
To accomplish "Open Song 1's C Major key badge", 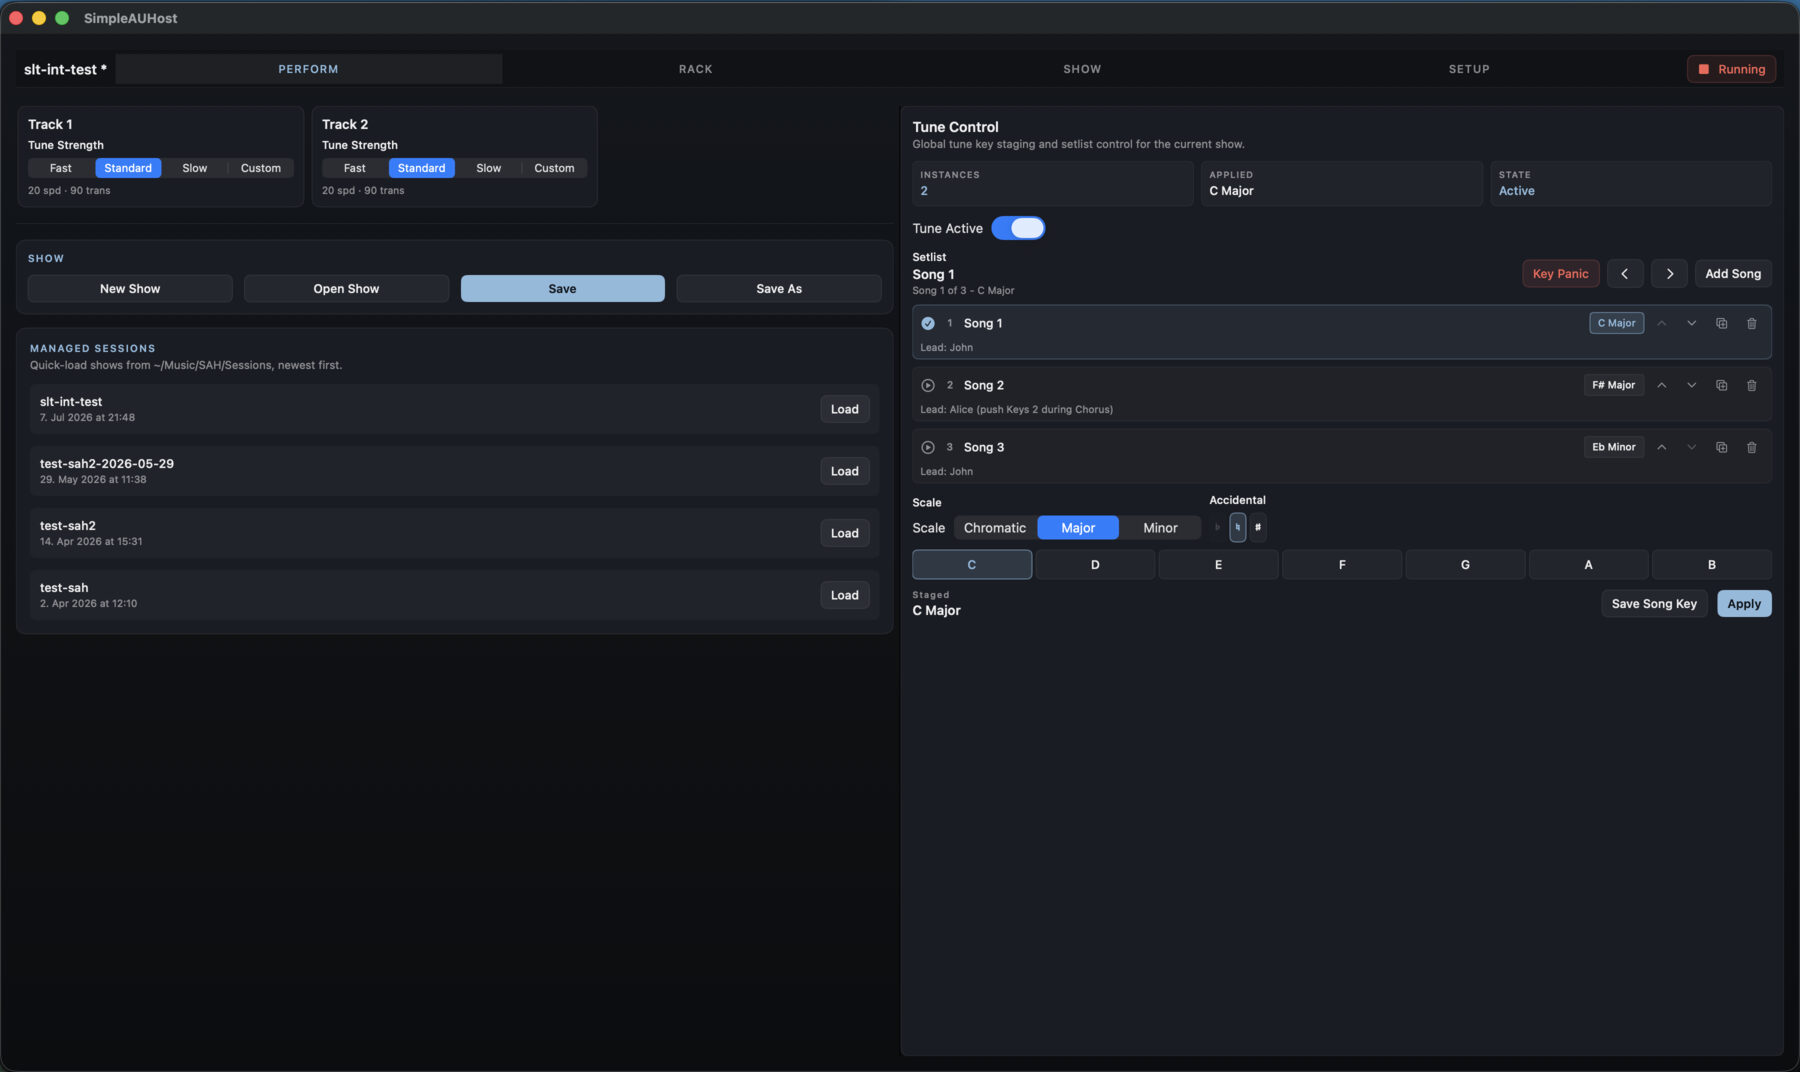I will pyautogui.click(x=1616, y=323).
